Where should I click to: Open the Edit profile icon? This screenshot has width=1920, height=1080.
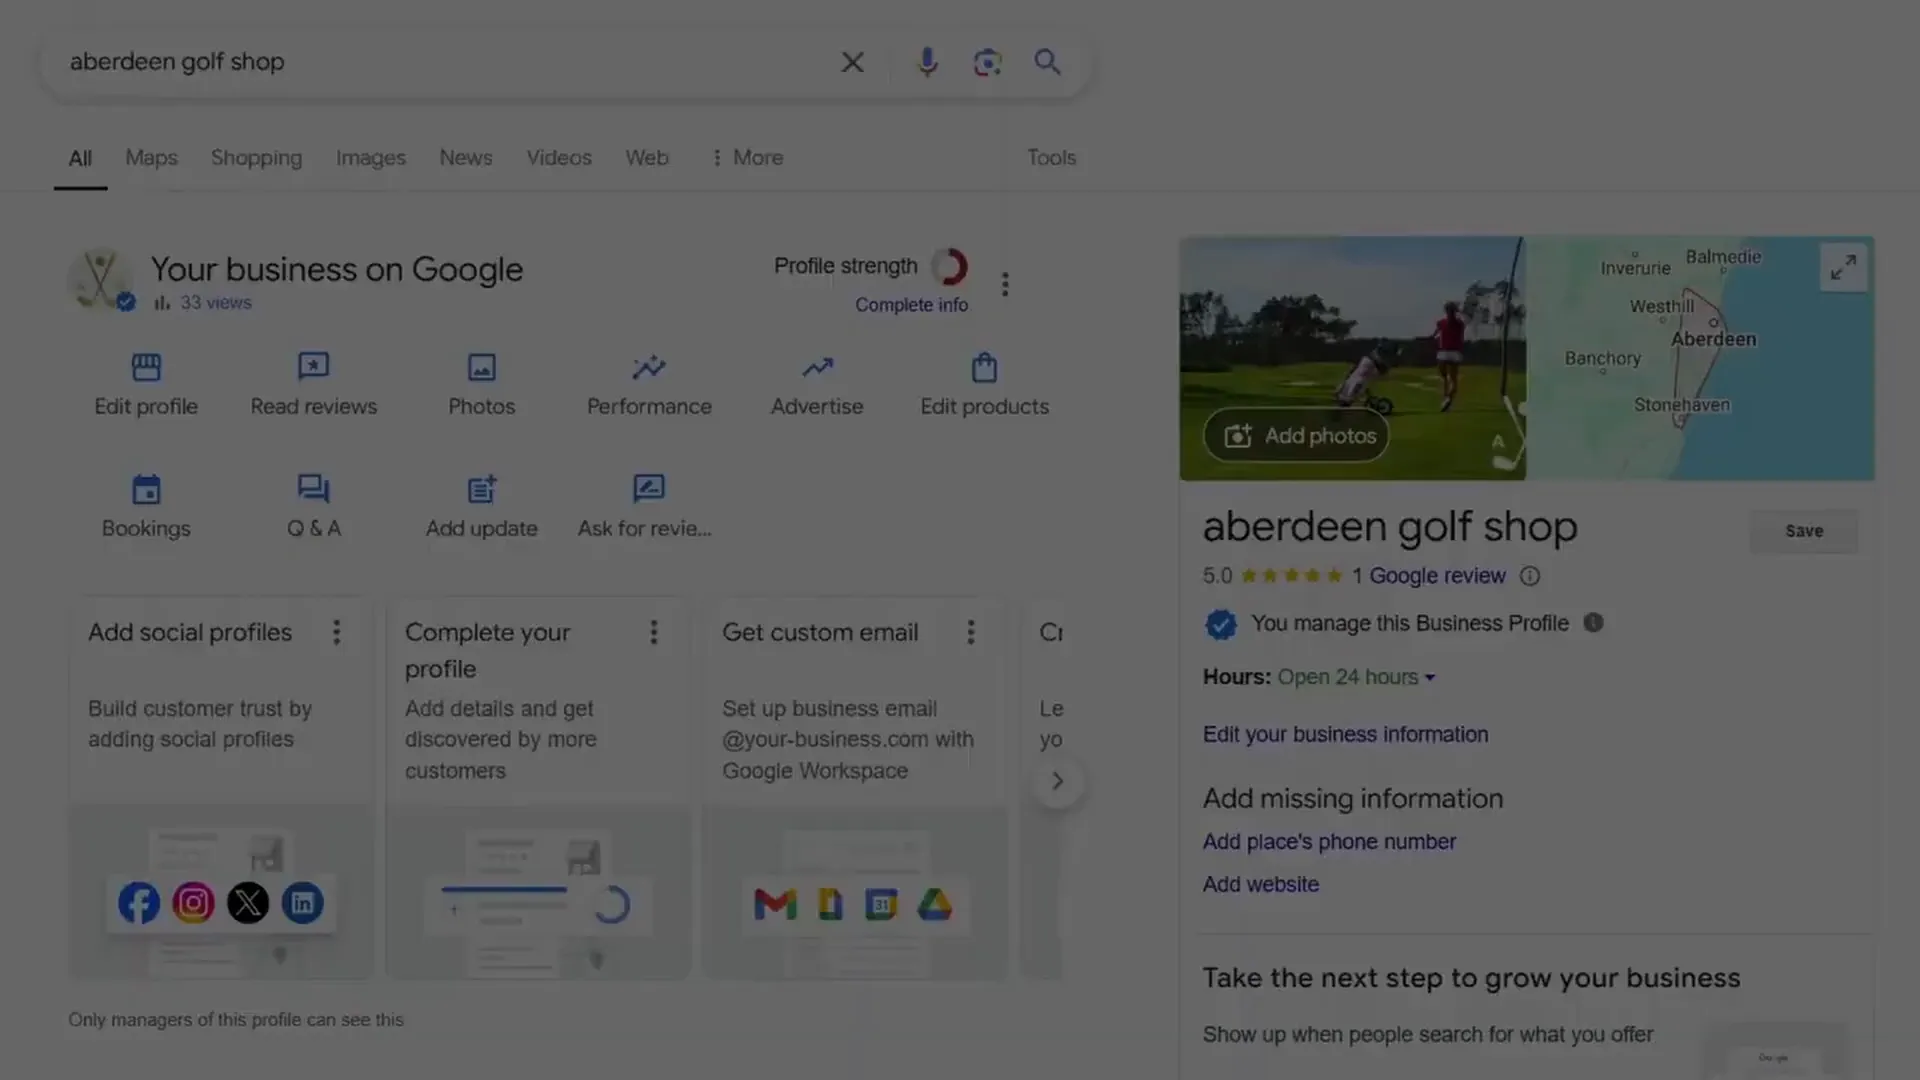146,367
